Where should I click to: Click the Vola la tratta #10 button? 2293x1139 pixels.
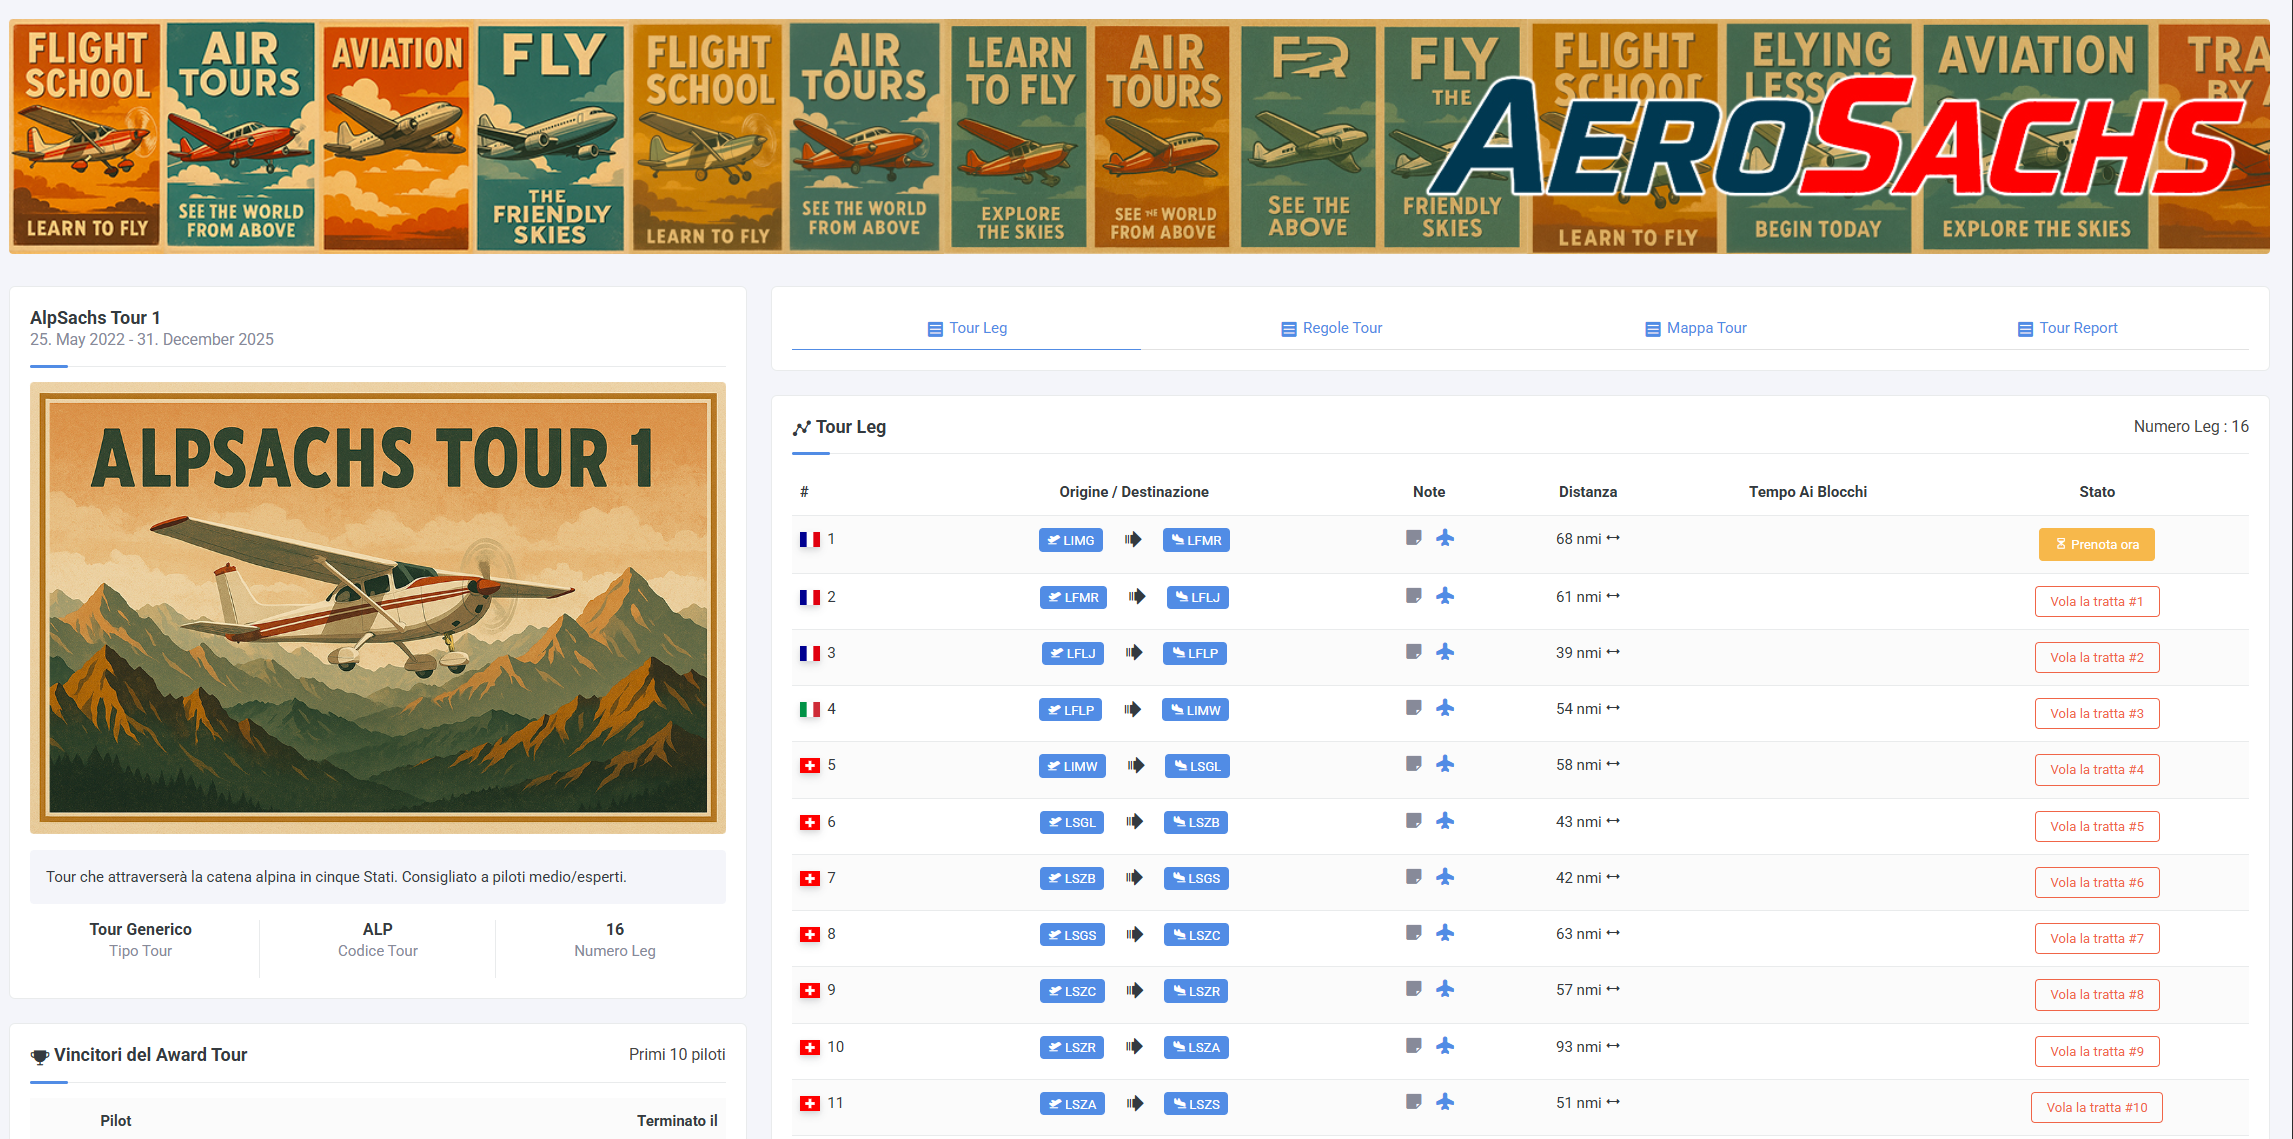pos(2096,1107)
